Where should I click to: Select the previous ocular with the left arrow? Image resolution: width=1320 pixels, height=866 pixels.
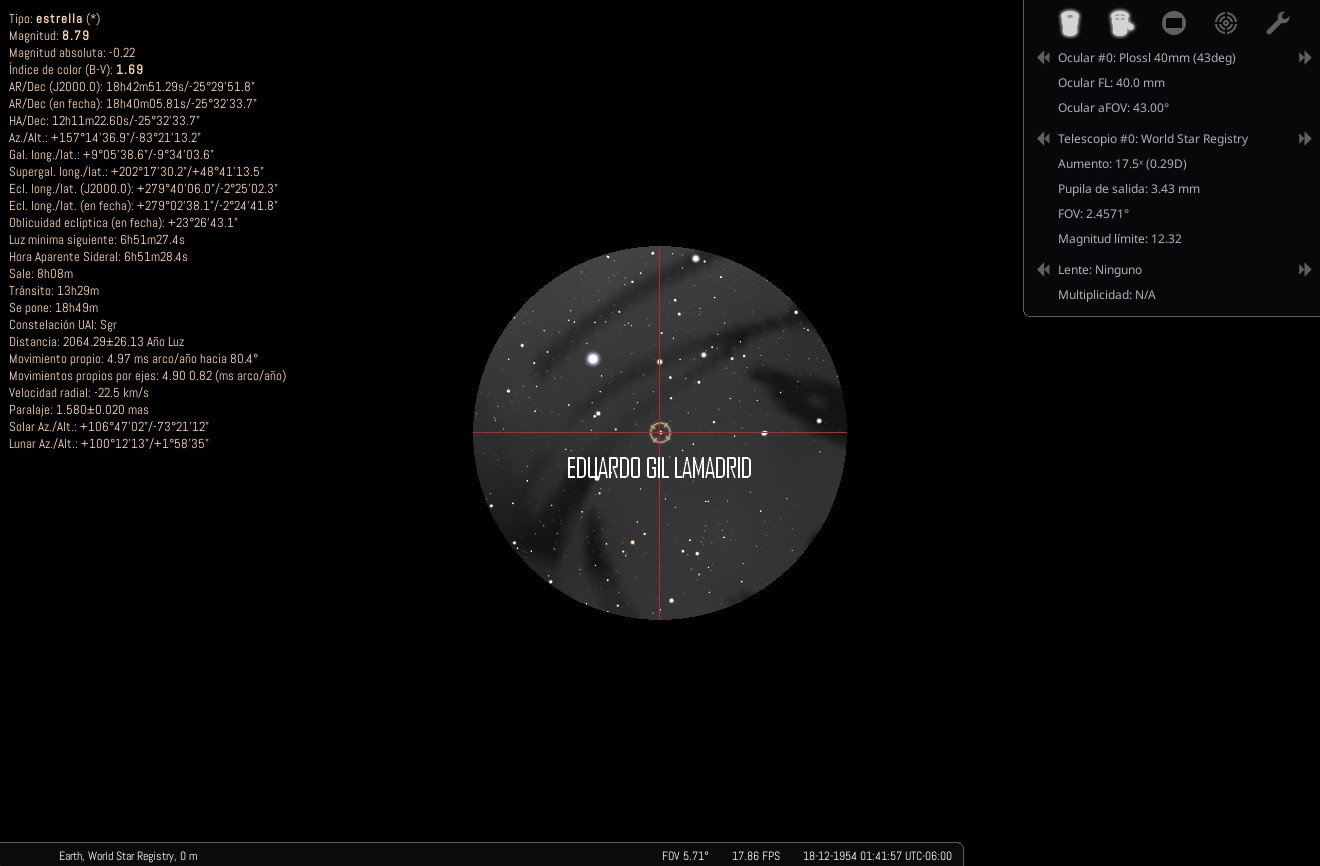pyautogui.click(x=1043, y=58)
